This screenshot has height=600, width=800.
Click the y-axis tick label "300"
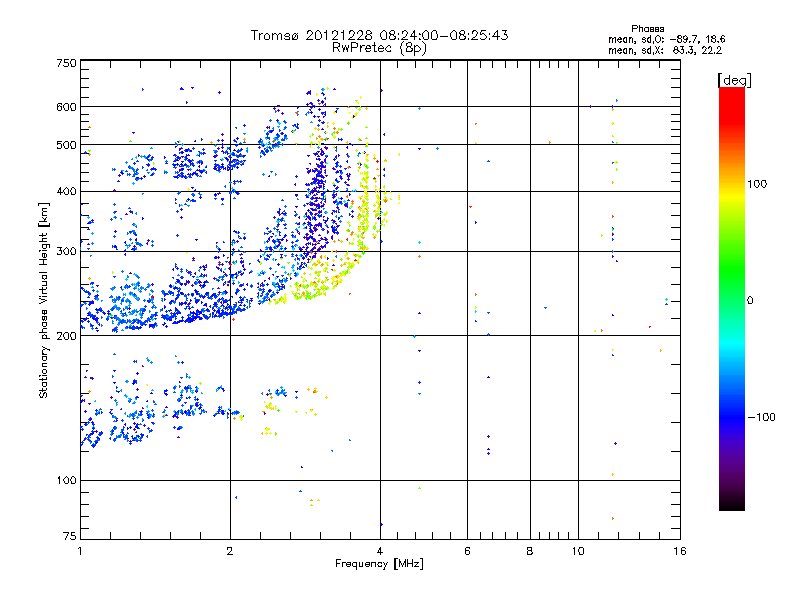click(66, 252)
